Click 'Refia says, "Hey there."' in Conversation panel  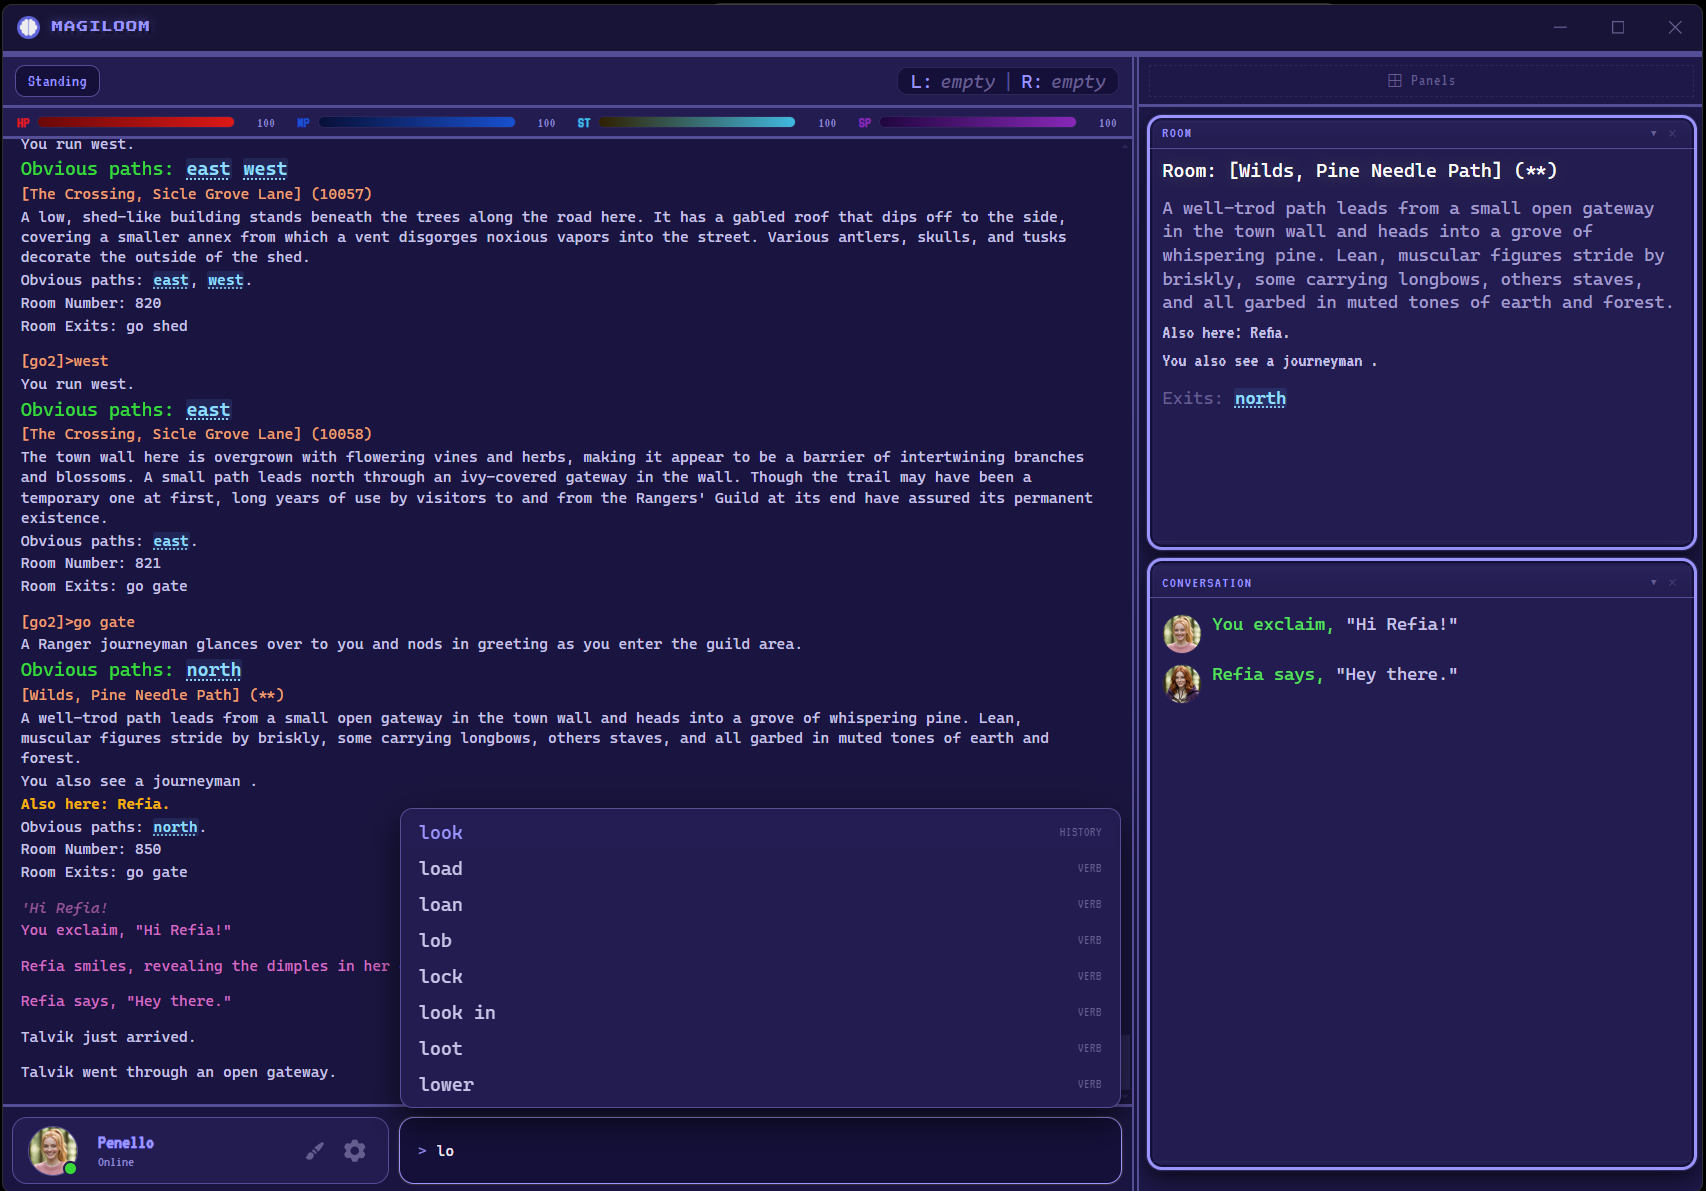pos(1334,674)
